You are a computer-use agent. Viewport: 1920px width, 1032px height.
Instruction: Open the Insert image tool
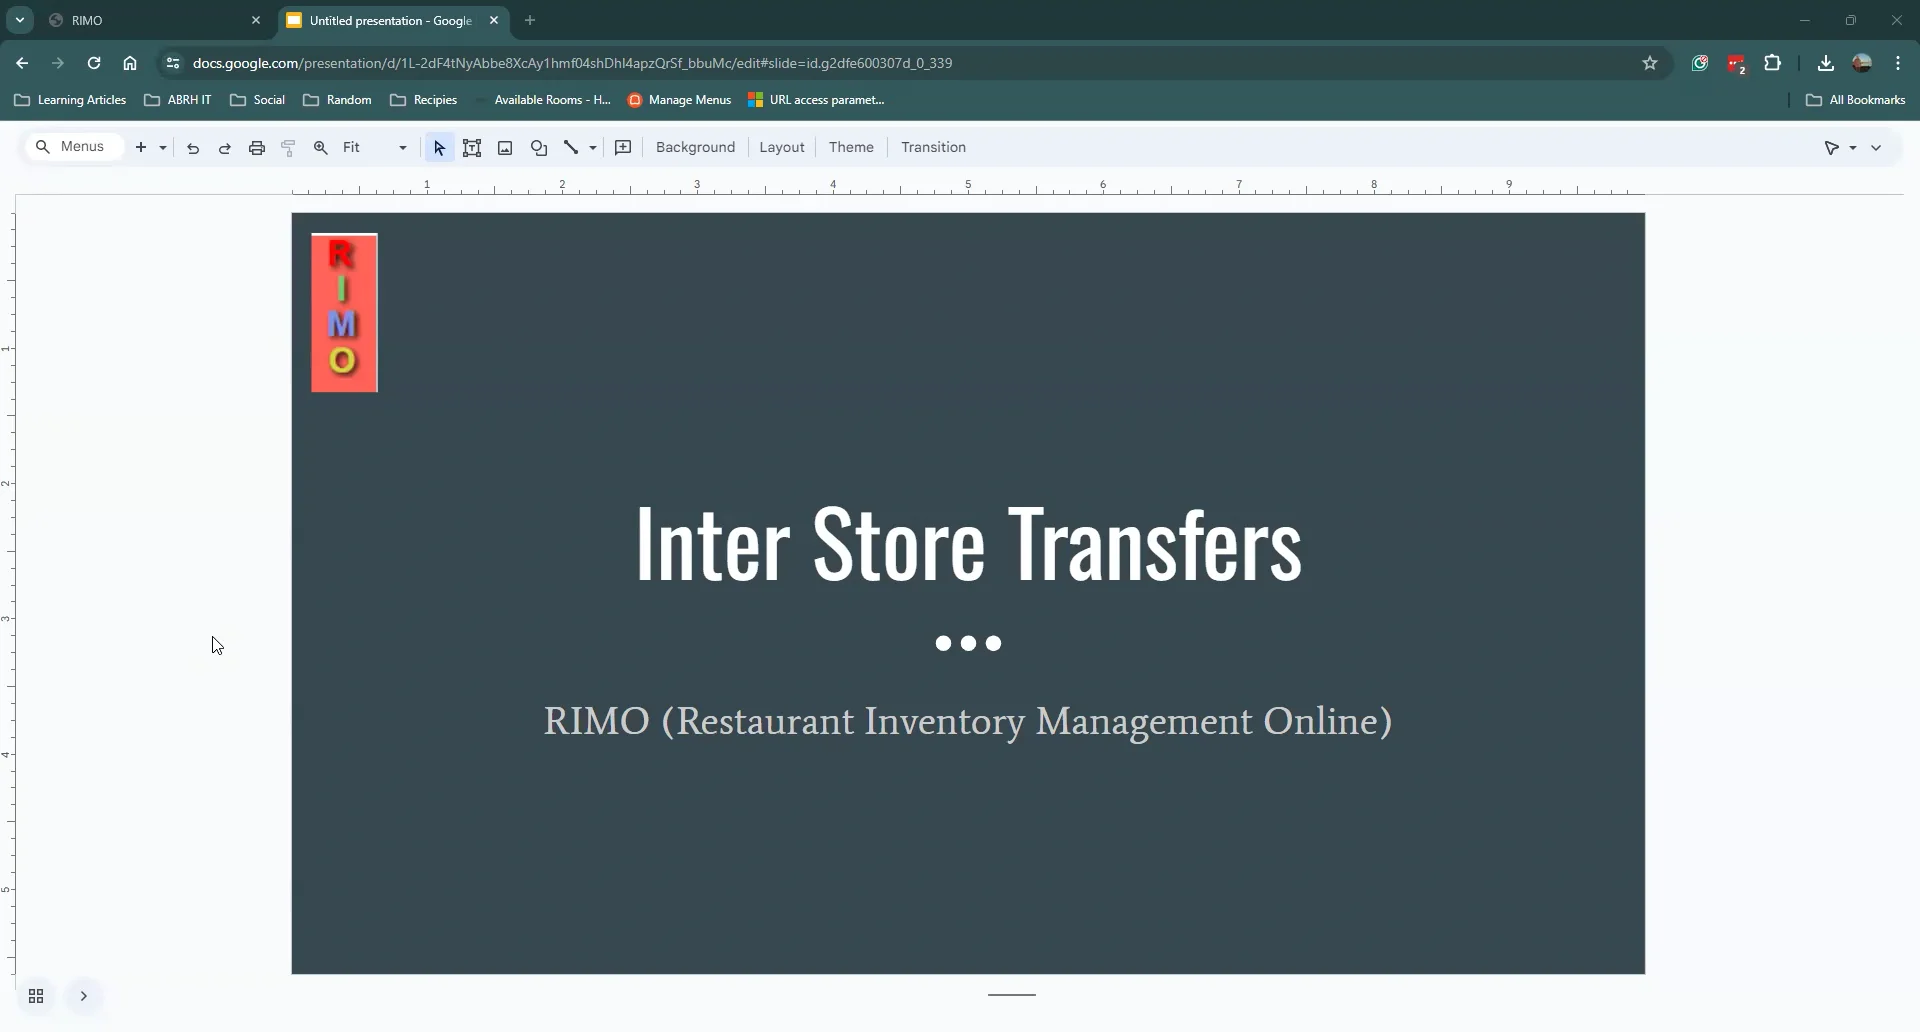pos(505,147)
